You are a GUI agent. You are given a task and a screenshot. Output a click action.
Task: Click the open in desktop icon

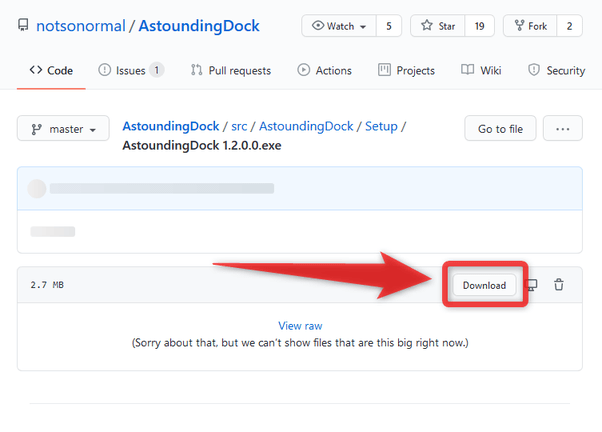coord(532,285)
